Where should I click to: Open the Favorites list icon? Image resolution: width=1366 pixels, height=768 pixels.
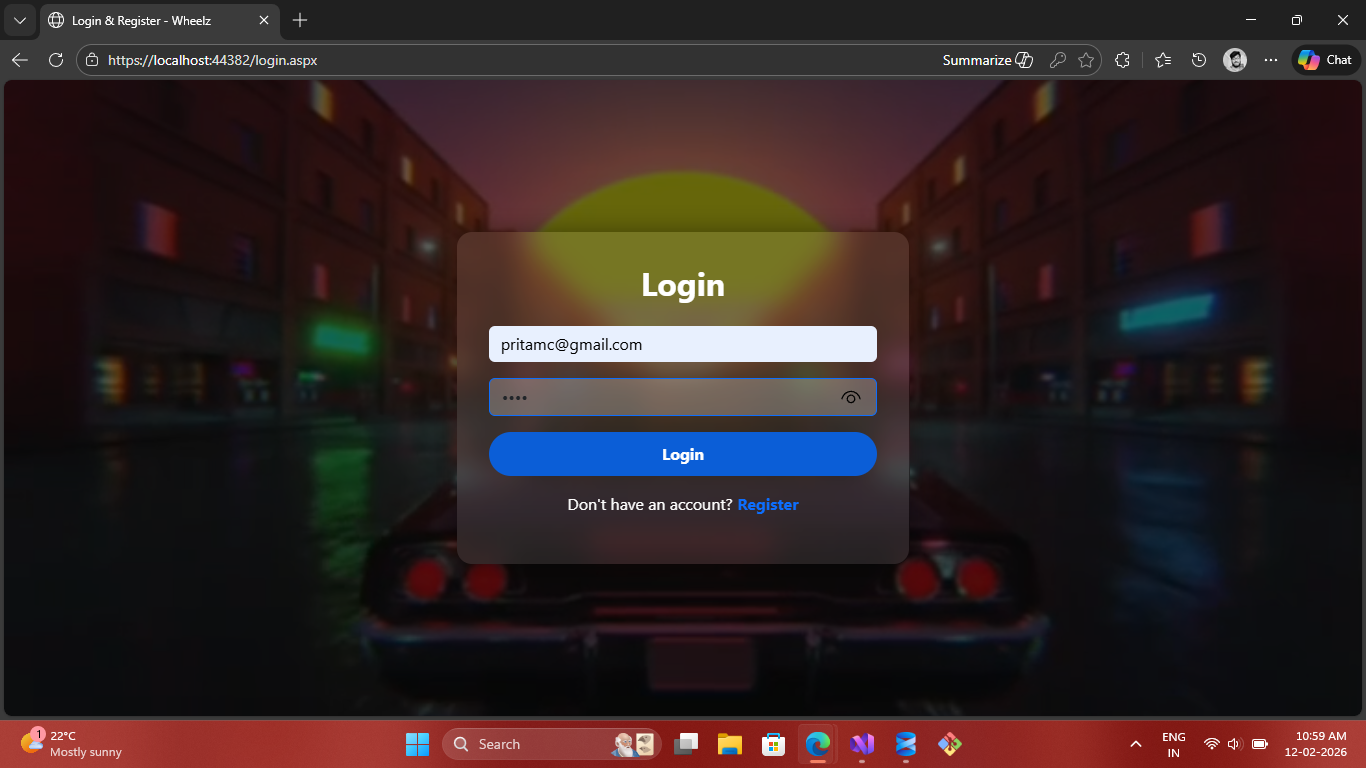tap(1162, 60)
